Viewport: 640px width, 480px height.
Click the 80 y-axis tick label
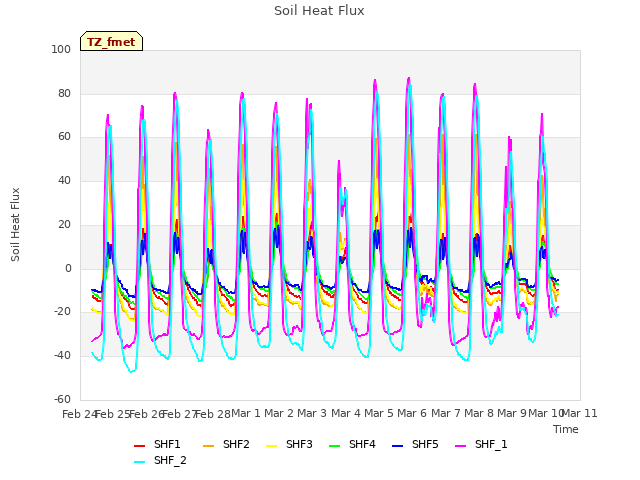[64, 93]
